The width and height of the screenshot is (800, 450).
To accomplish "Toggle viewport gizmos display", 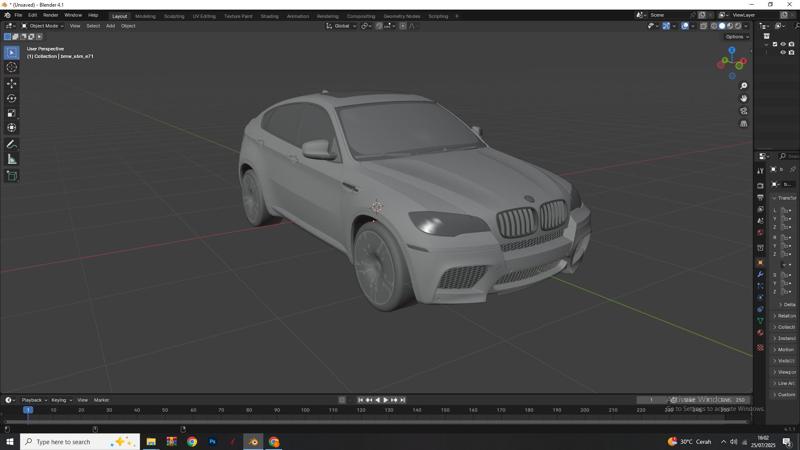I will 666,26.
